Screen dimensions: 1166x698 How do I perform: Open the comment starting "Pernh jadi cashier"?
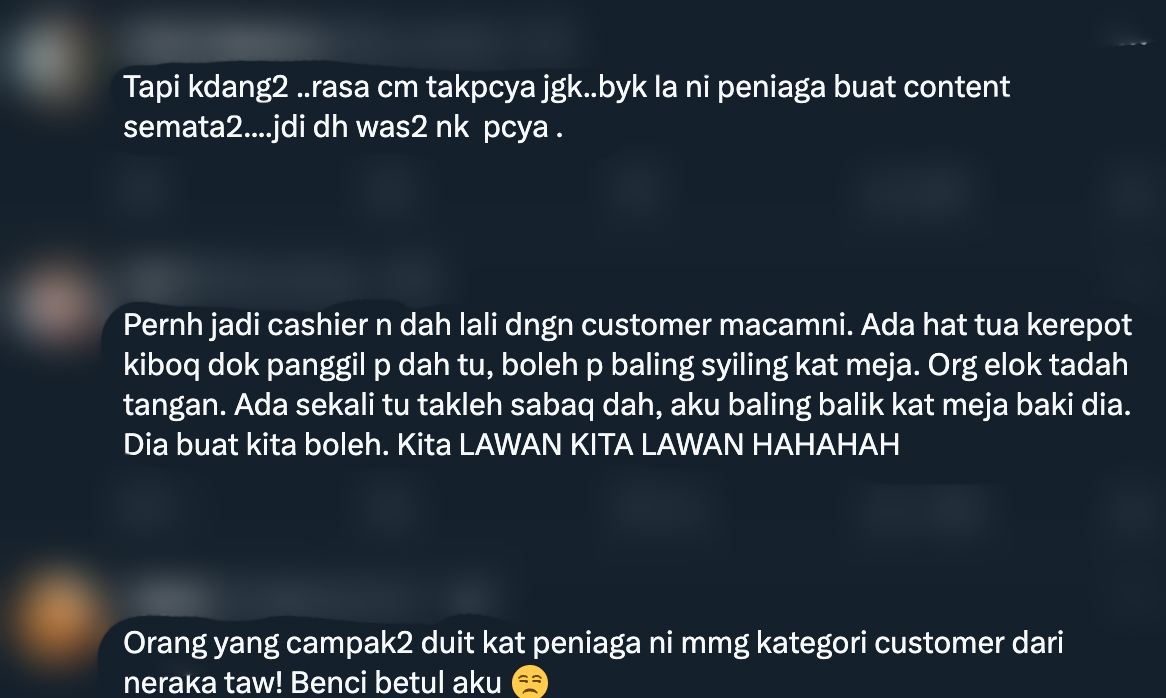[627, 384]
